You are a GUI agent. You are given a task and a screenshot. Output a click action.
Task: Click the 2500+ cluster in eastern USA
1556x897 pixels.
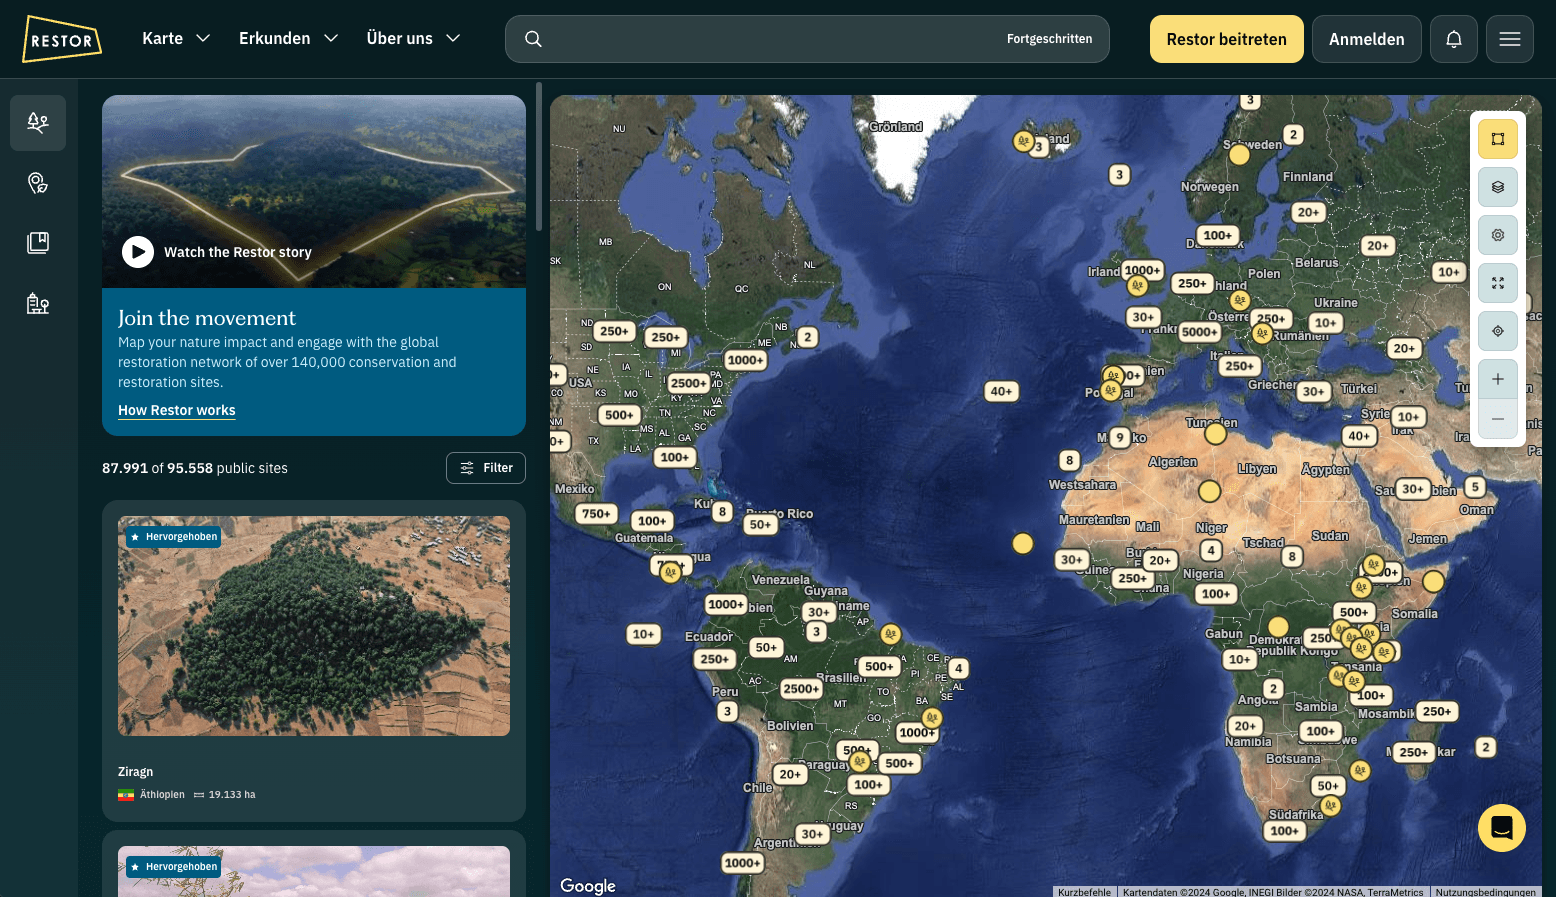click(688, 383)
